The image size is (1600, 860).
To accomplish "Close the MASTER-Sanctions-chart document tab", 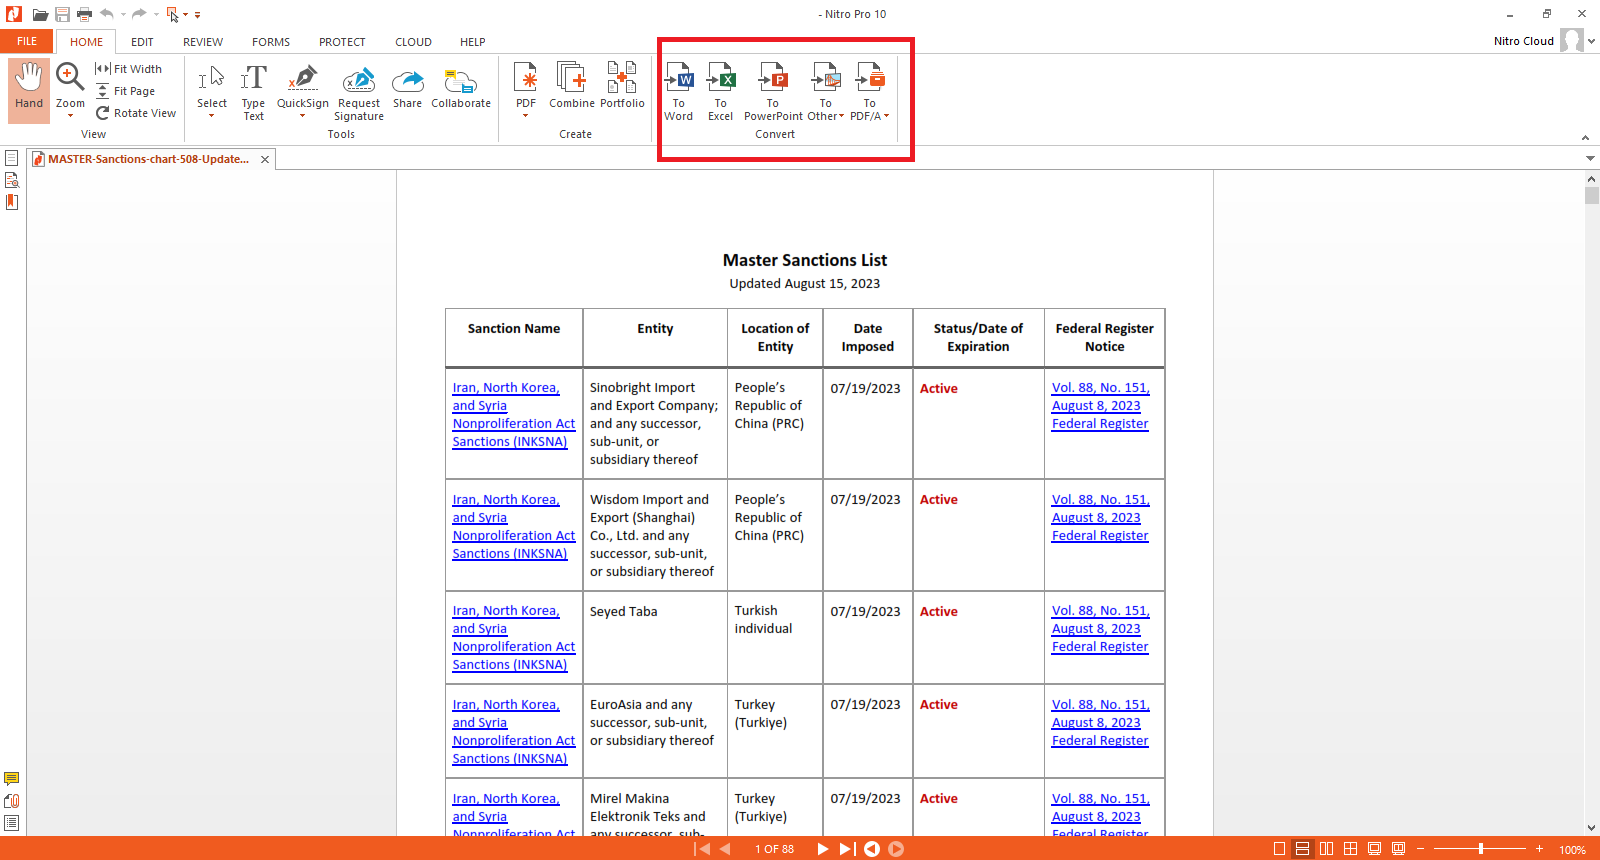I will pos(265,159).
